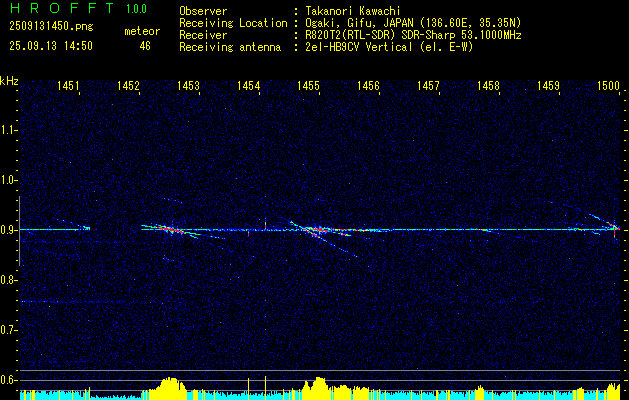This screenshot has width=629, height=400.
Task: Select the filename 2509131450.png
Action: pyautogui.click(x=51, y=26)
